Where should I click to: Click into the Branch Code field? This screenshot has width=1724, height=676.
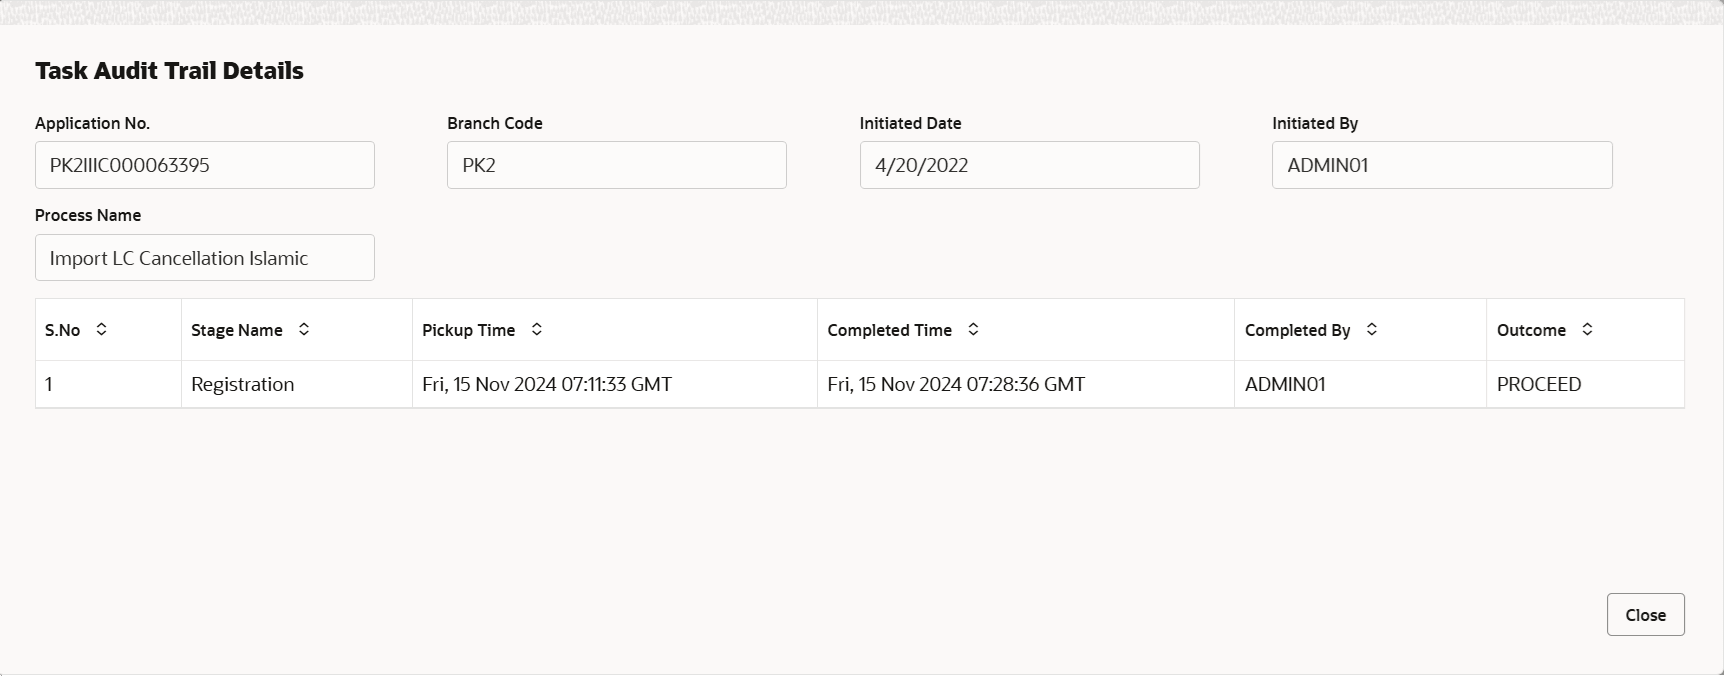pos(617,165)
